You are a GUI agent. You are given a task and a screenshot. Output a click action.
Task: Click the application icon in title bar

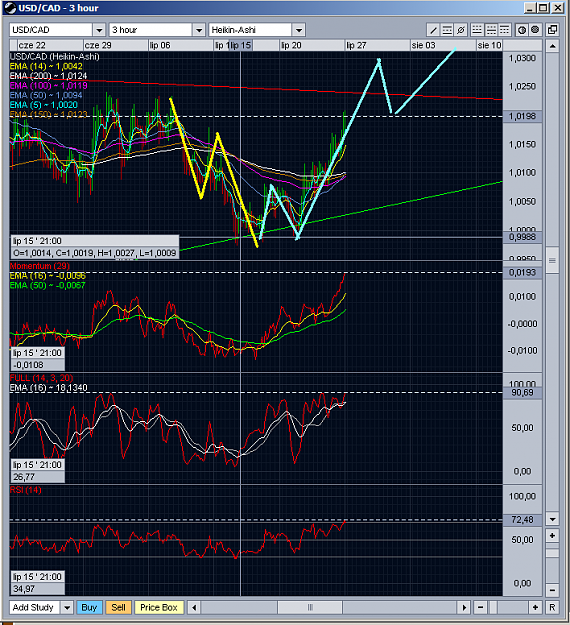(10, 8)
